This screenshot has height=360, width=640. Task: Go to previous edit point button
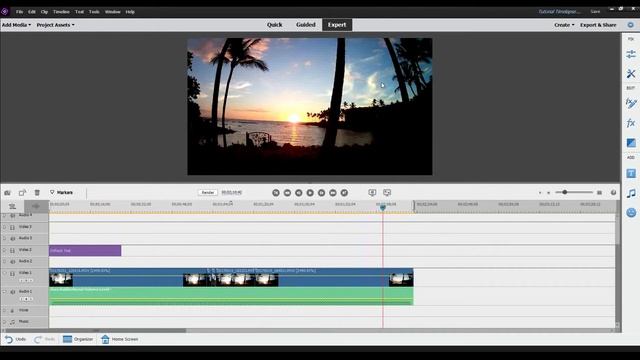(x=276, y=193)
